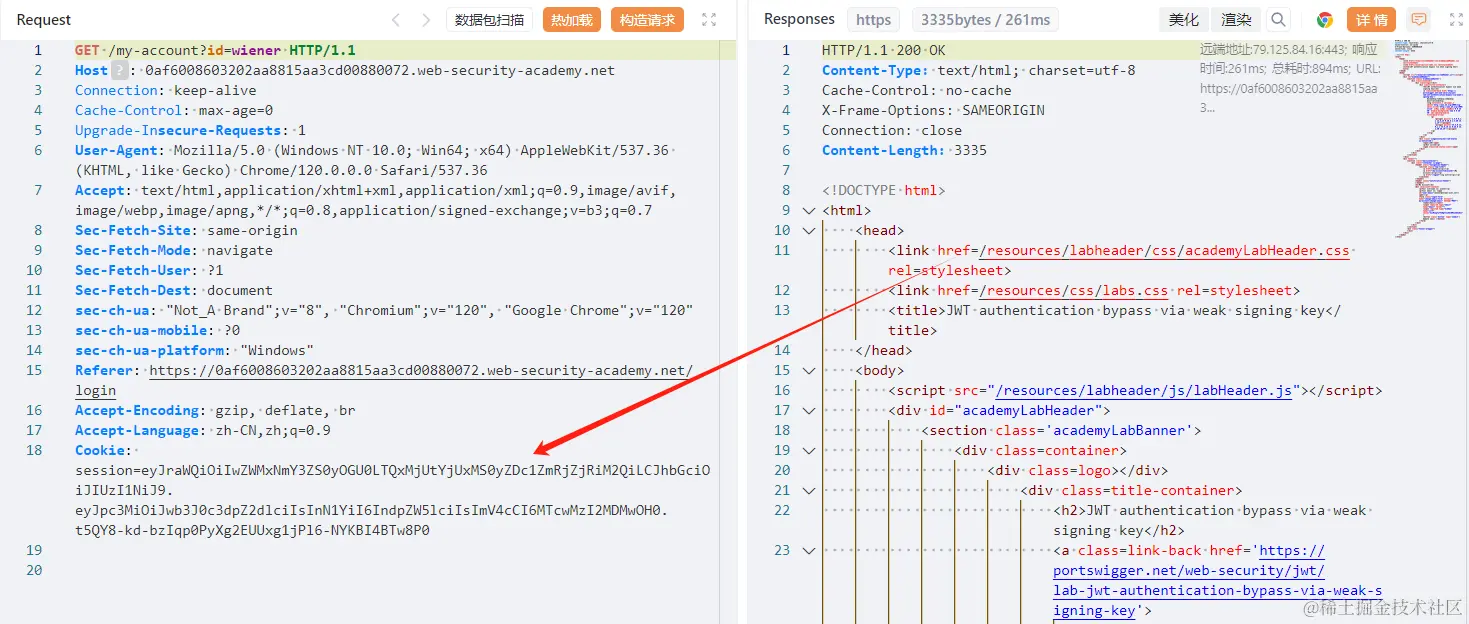Collapse the container div on line 19
The width and height of the screenshot is (1469, 624).
point(808,450)
